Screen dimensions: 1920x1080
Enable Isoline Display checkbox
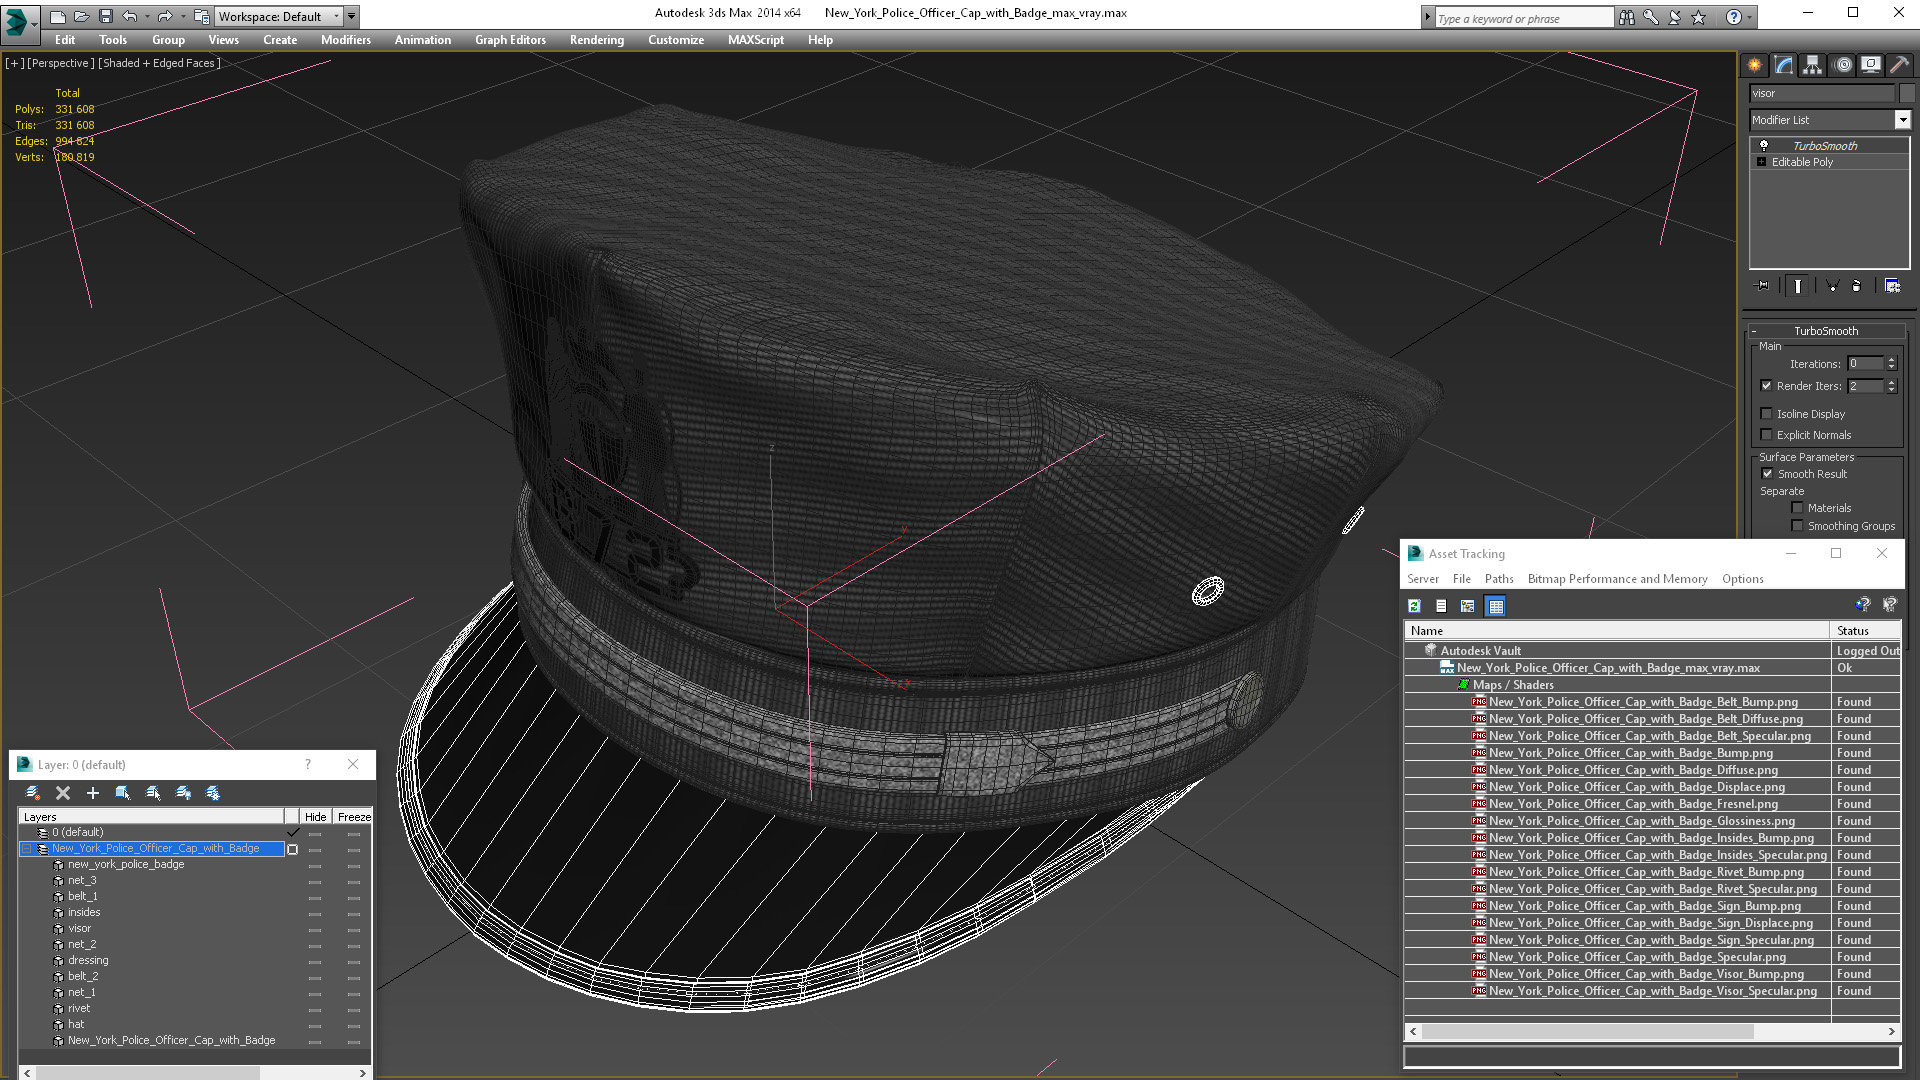click(x=1766, y=414)
